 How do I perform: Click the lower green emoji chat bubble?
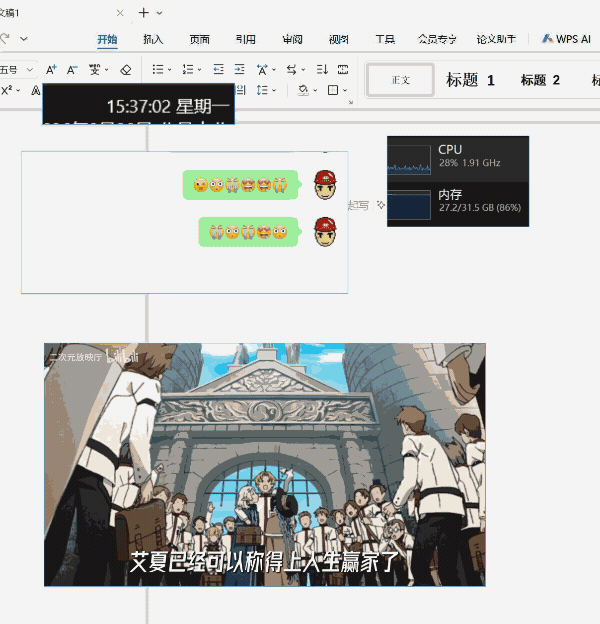coord(248,232)
